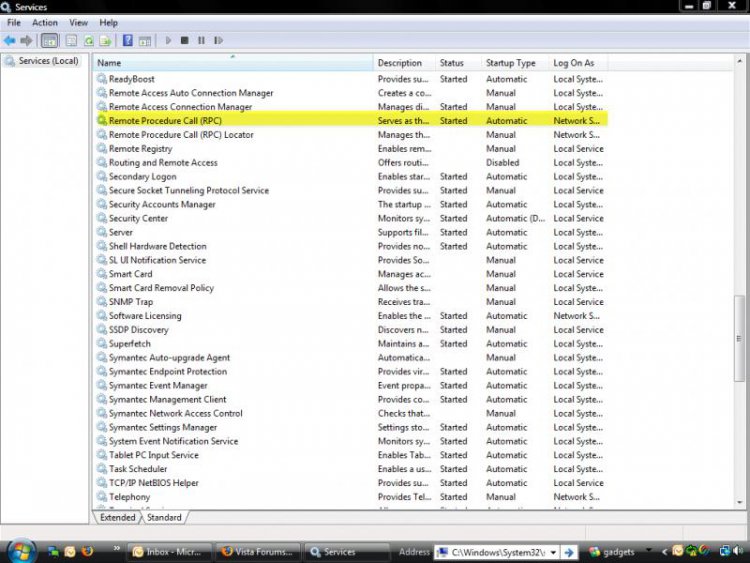
Task: Open the taskbar Address bar dropdown arrow
Action: click(x=553, y=552)
